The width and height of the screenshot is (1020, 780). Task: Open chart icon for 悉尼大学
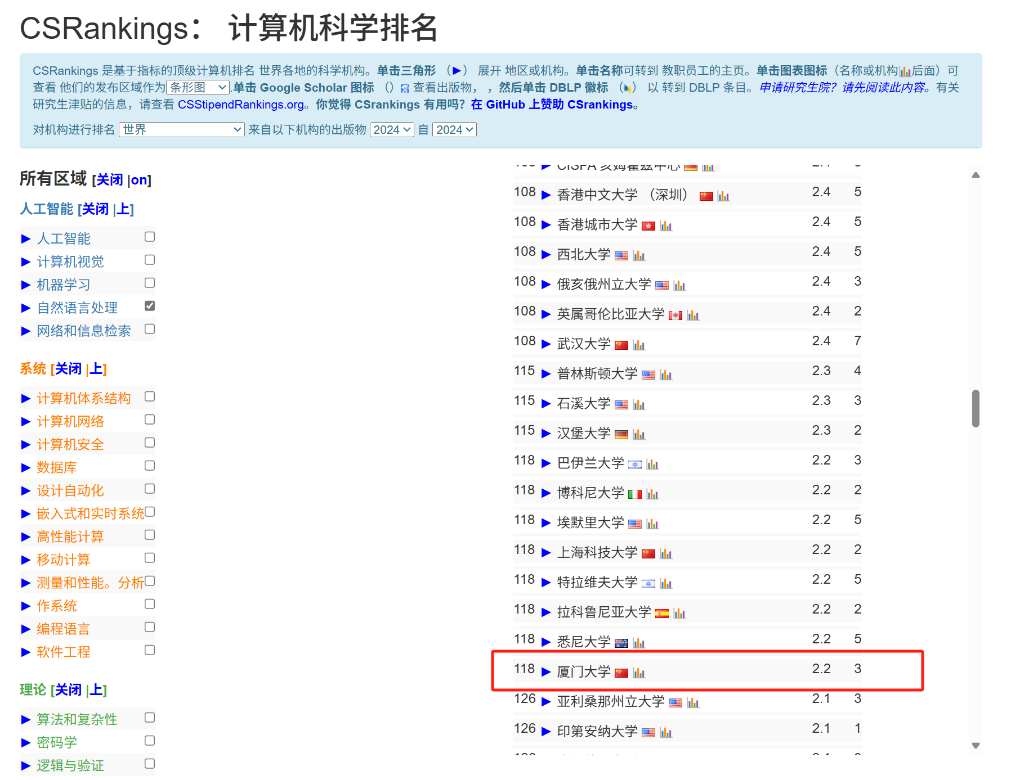(639, 643)
